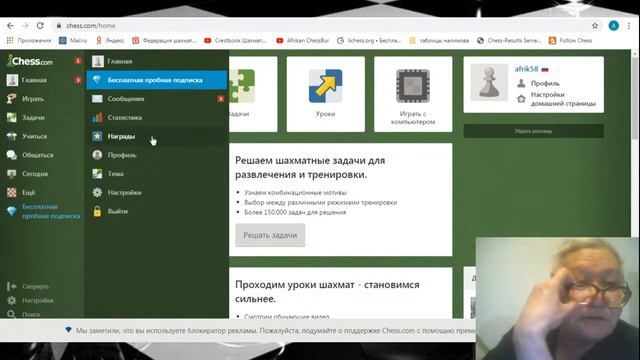Open Задачи in left sidebar
Viewport: 640px width, 360px height.
click(26, 118)
